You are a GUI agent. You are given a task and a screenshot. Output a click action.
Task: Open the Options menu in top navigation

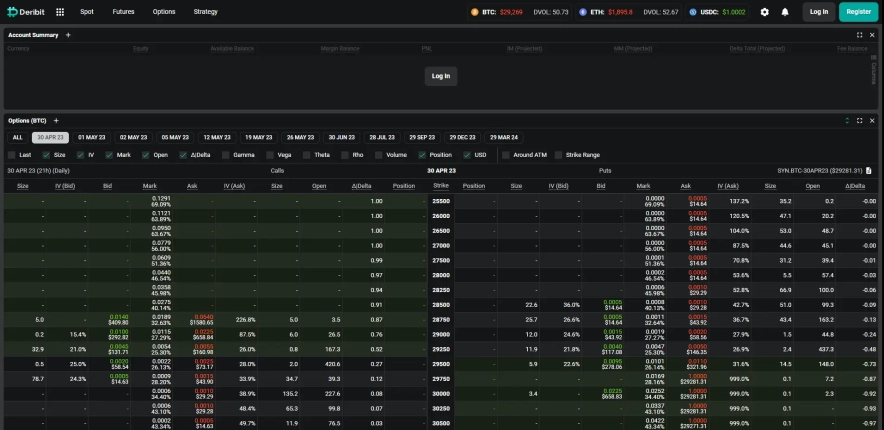click(x=164, y=12)
